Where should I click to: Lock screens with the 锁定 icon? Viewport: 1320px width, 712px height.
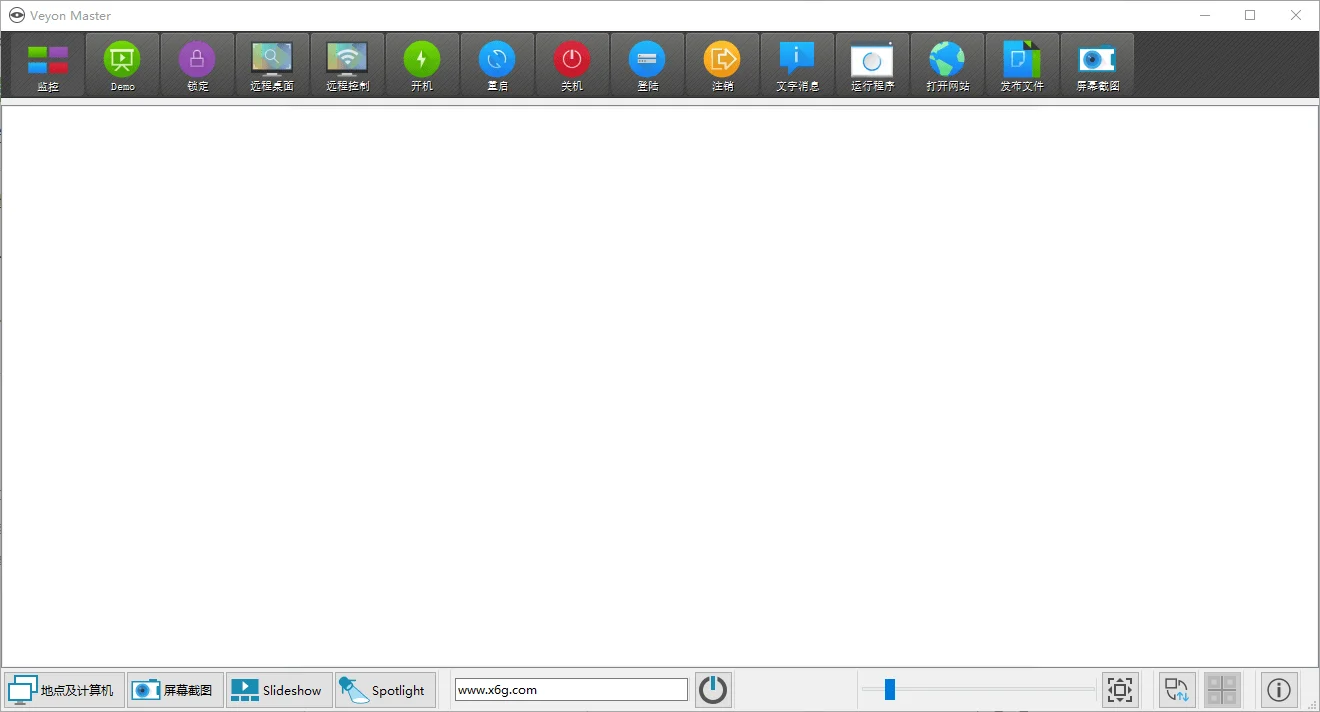[197, 63]
